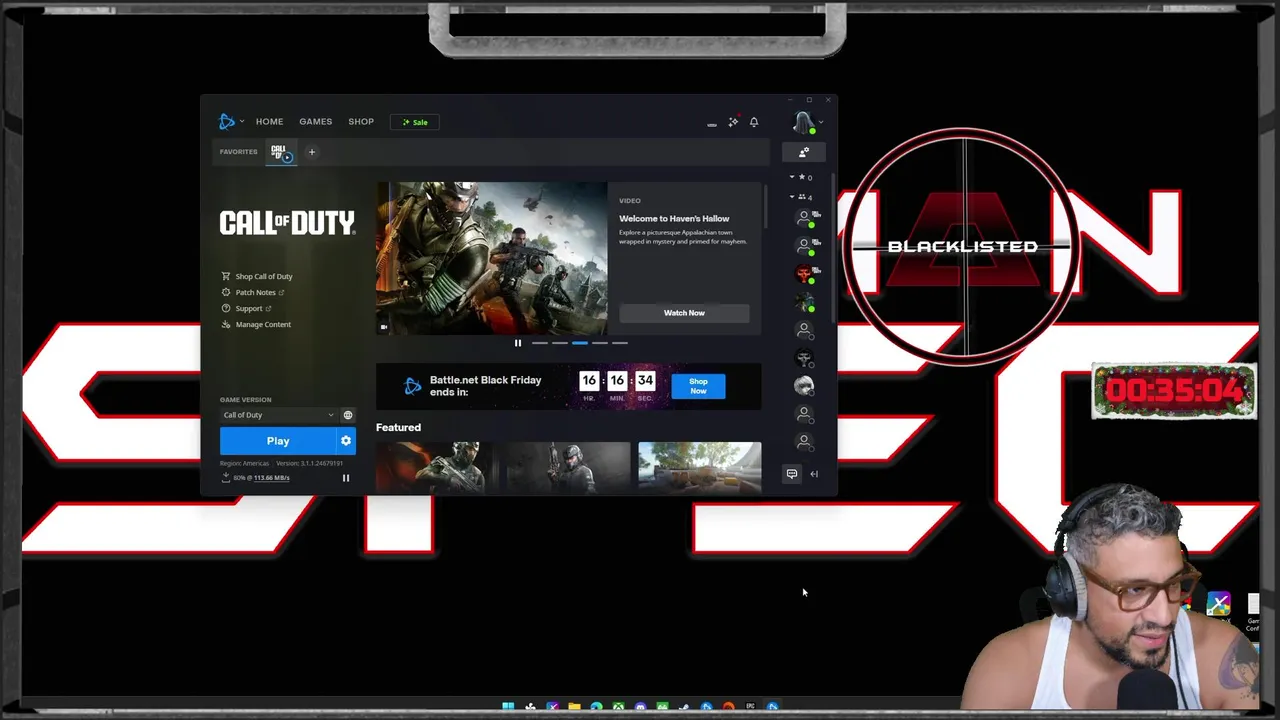This screenshot has height=720, width=1280.
Task: Expand the chevron next to Battle.net logo
Action: [242, 122]
